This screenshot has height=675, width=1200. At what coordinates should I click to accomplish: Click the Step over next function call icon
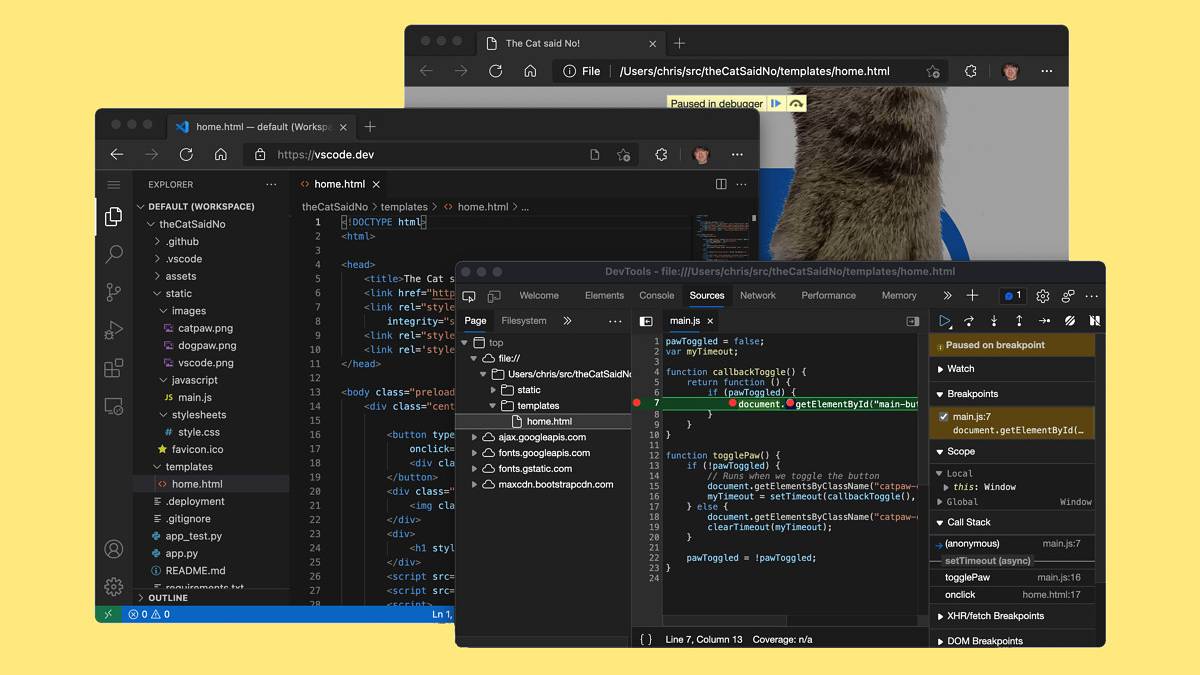point(969,321)
